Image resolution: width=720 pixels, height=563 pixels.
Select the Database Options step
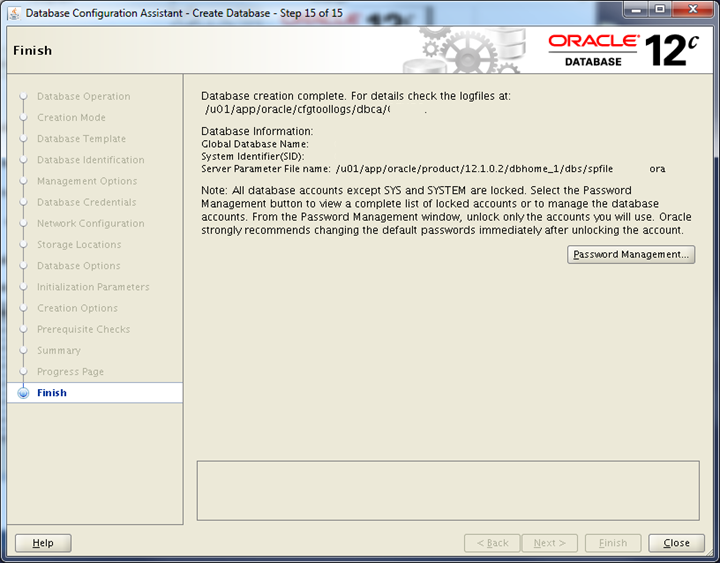point(79,265)
